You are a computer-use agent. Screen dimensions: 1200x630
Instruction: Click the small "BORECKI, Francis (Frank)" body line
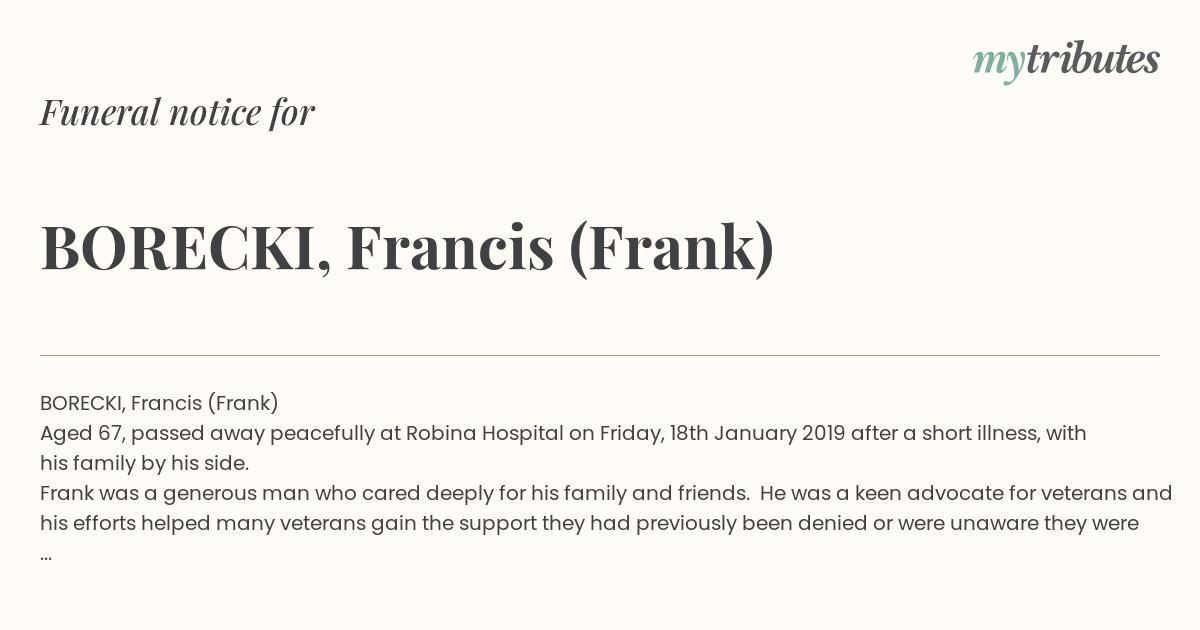click(159, 403)
